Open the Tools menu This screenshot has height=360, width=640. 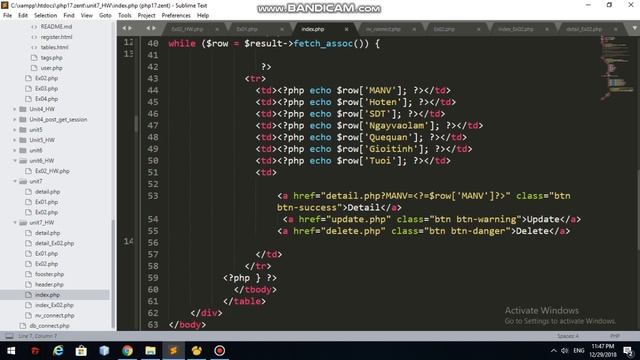coord(124,16)
